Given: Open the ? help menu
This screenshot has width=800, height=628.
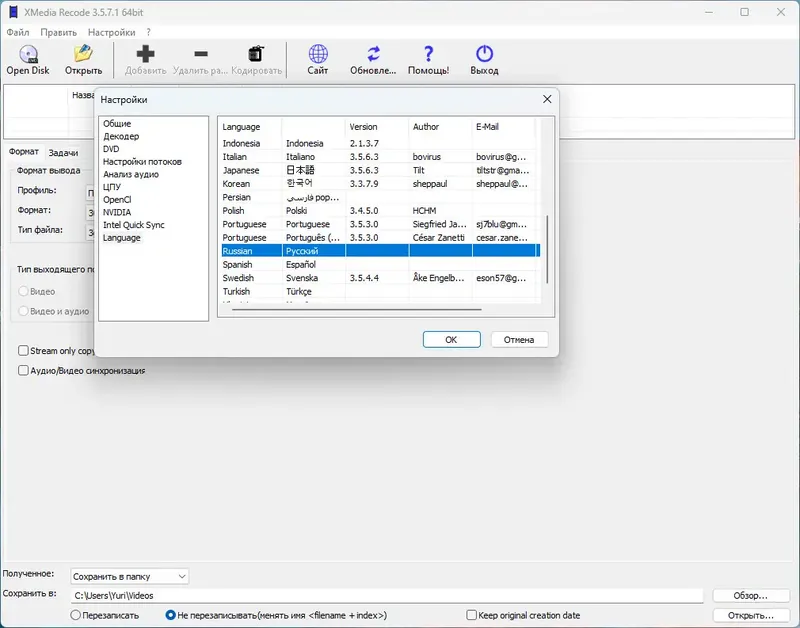Looking at the screenshot, I should click(148, 32).
